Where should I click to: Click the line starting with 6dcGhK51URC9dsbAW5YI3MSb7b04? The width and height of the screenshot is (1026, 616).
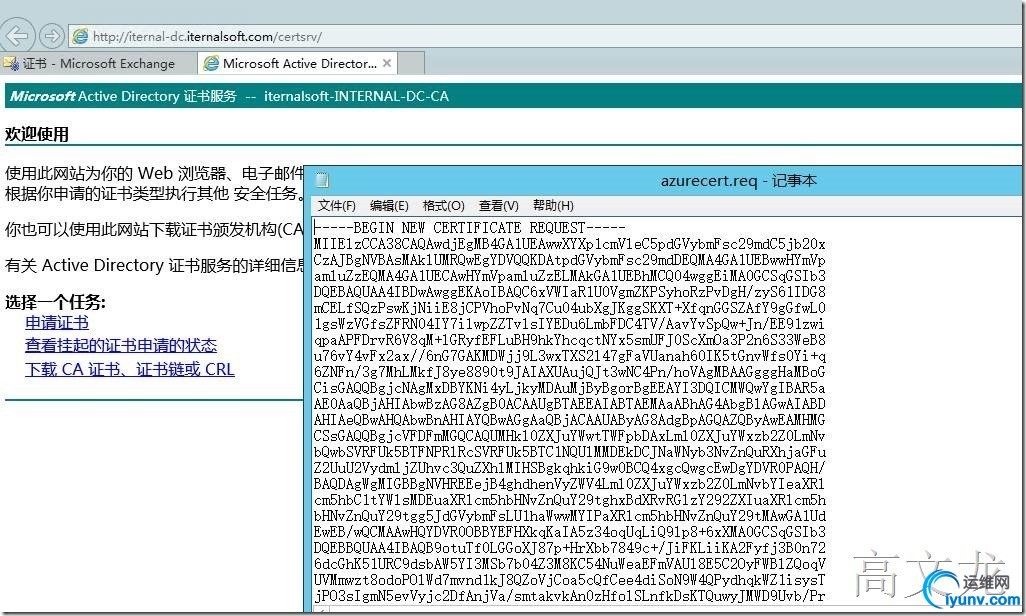[x=569, y=564]
